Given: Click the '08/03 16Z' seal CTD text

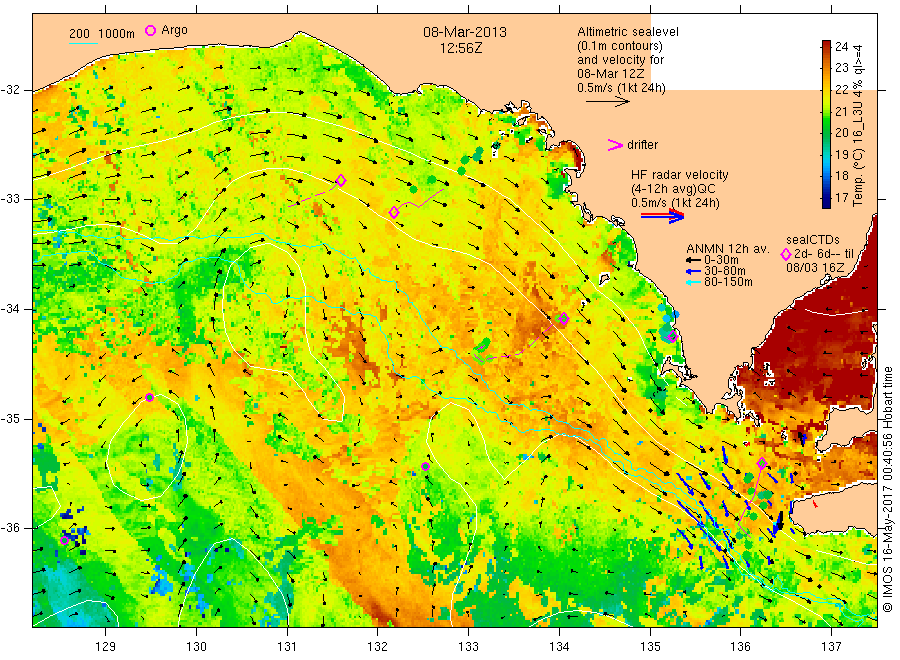Looking at the screenshot, I should pos(815,268).
